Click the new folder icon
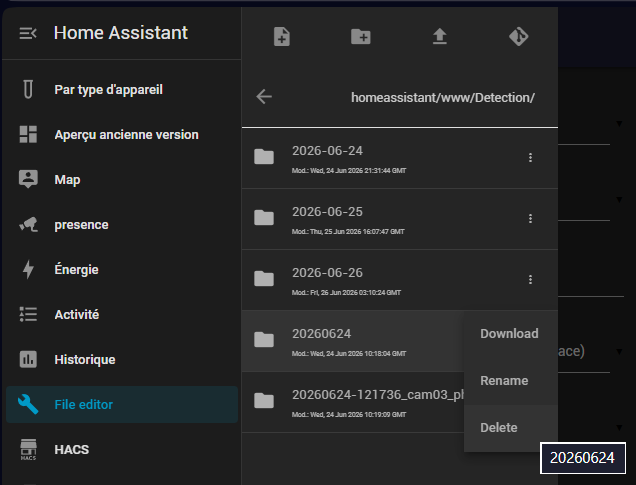 [361, 36]
